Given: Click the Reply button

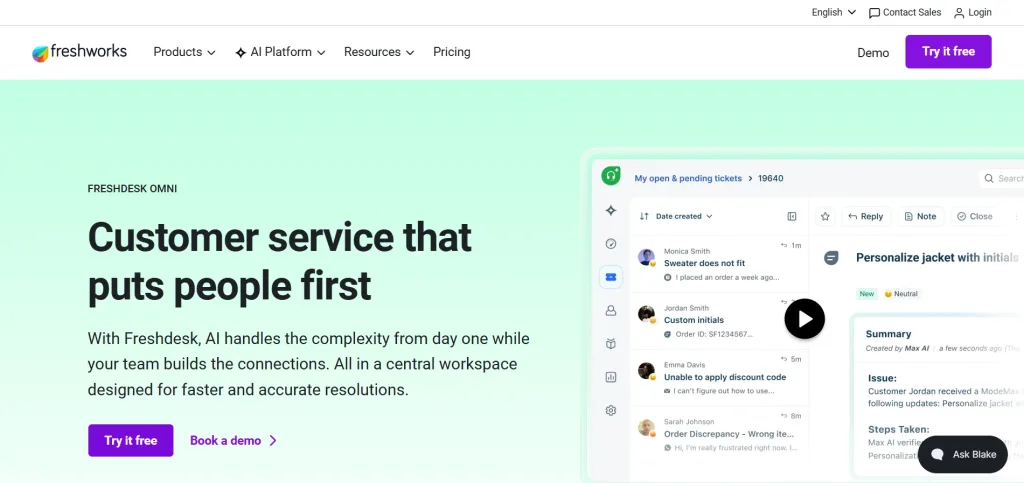Looking at the screenshot, I should click(865, 216).
